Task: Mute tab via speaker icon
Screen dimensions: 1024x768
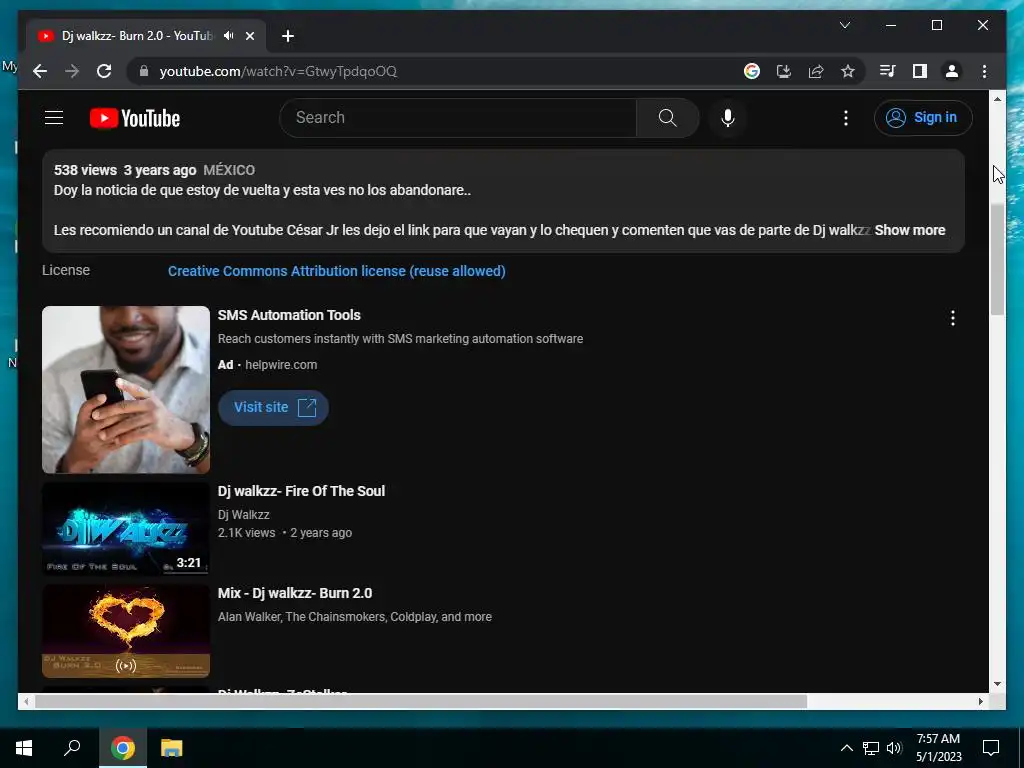Action: (x=229, y=36)
